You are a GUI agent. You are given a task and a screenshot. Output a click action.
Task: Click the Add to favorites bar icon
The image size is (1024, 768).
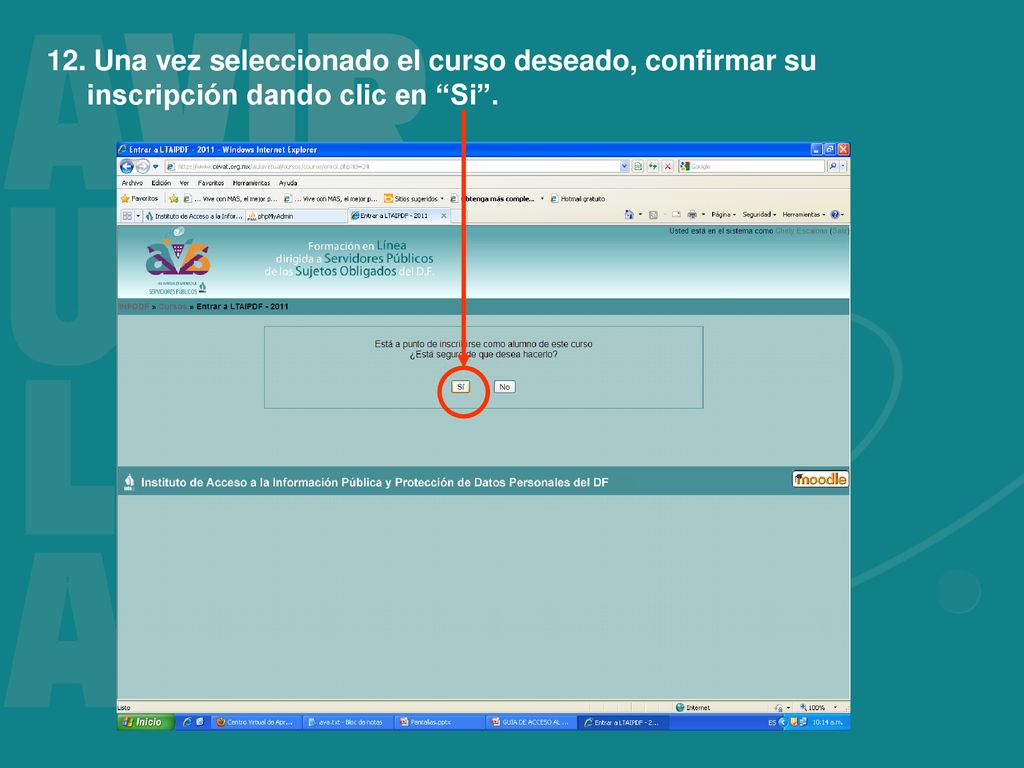pos(174,199)
